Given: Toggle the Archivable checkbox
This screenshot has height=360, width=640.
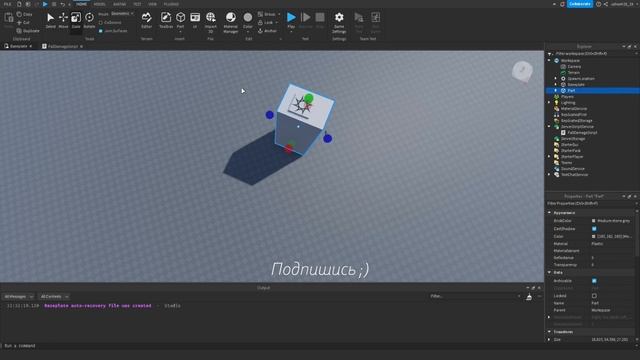Looking at the screenshot, I should coord(594,281).
